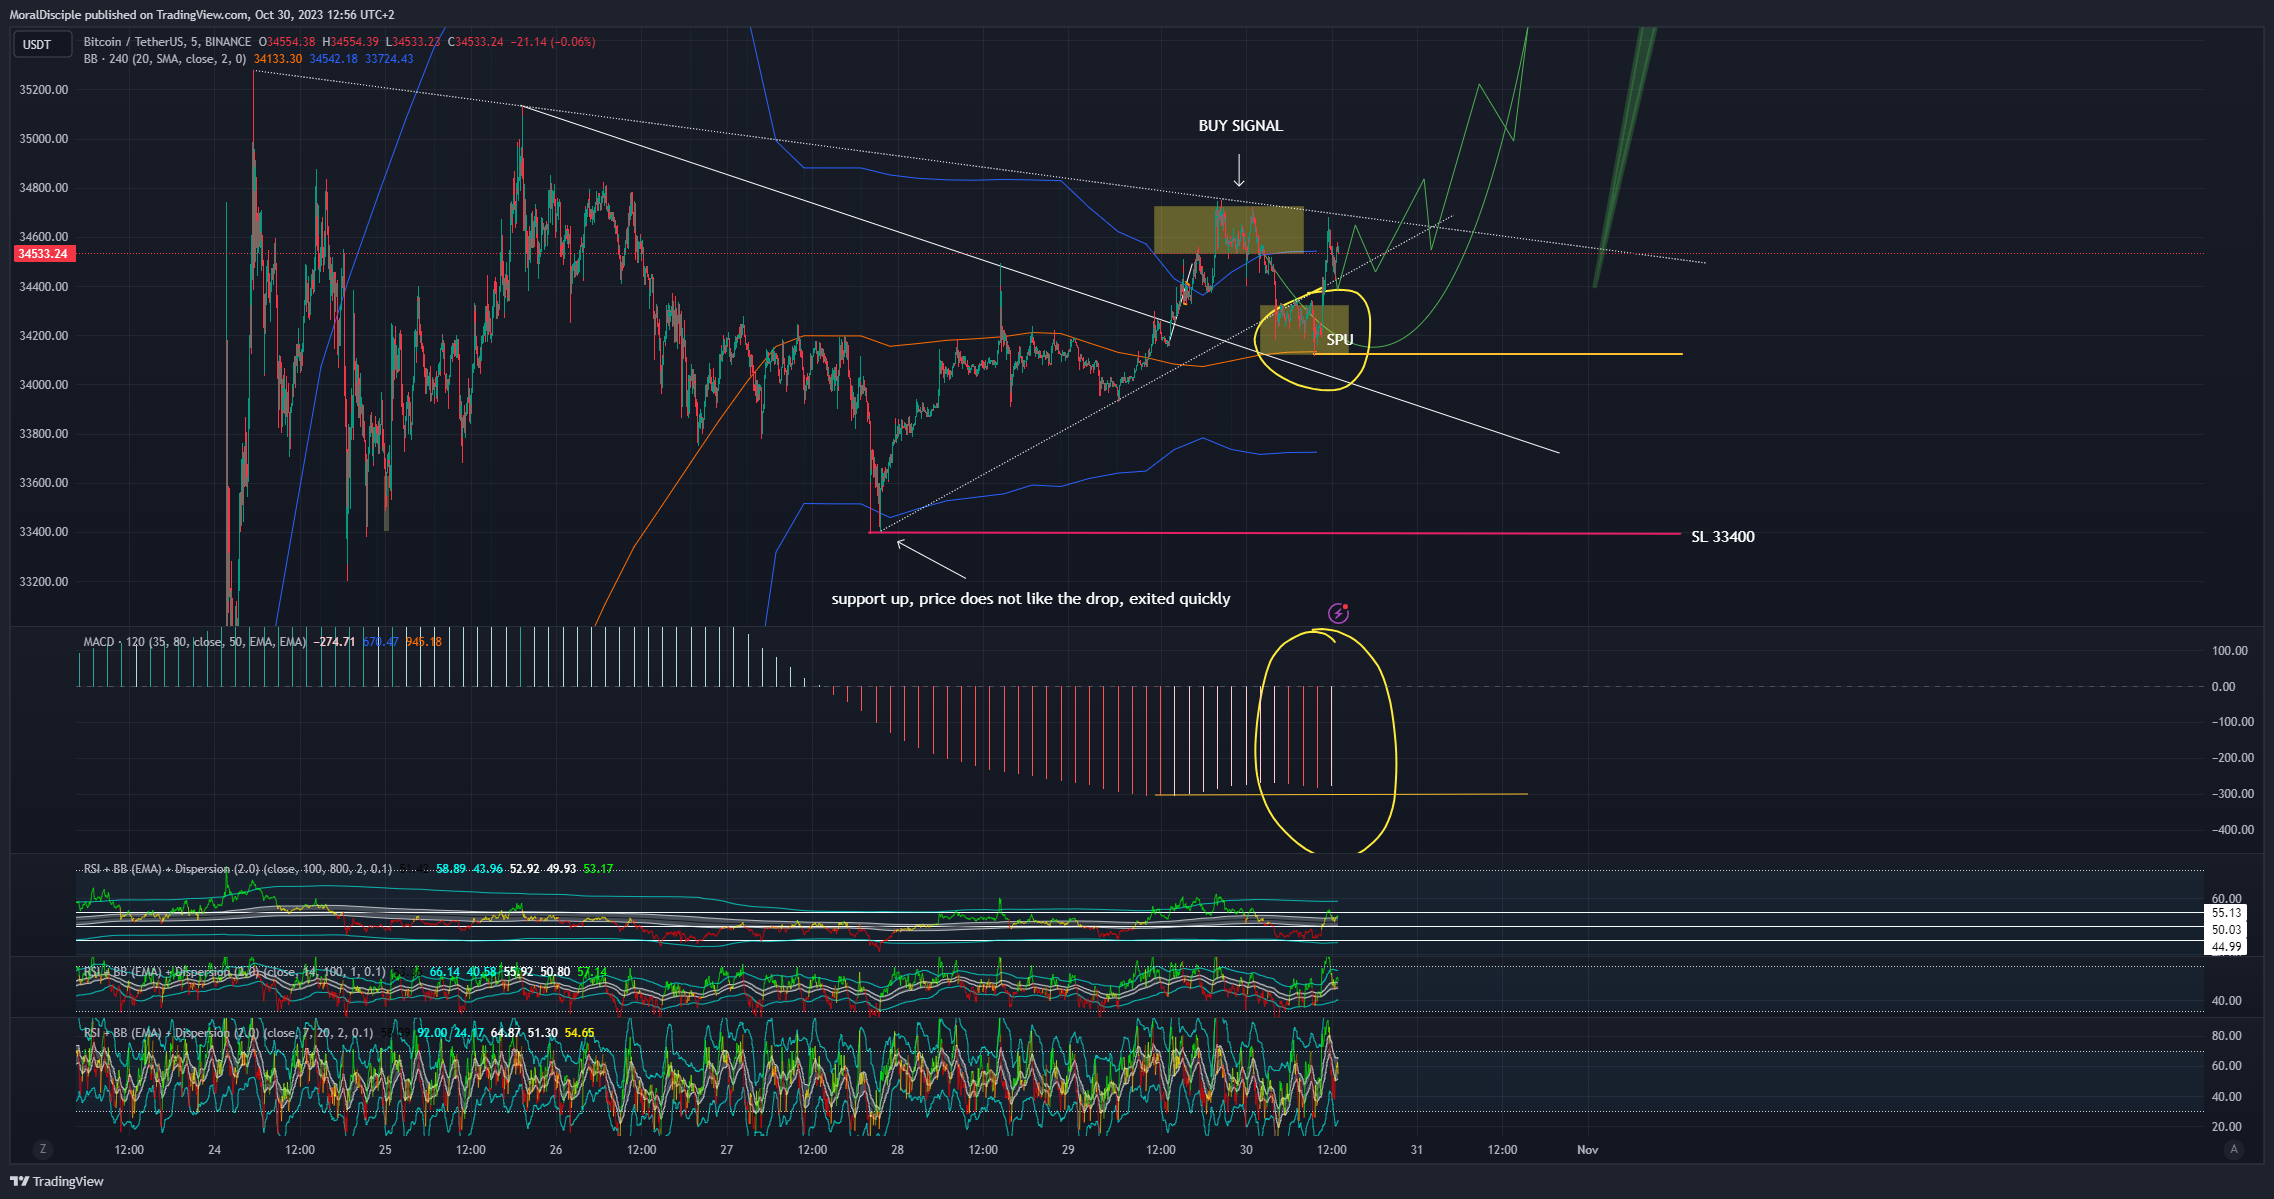2274x1199 pixels.
Task: Click the date 30 on time axis
Action: 1246,1150
